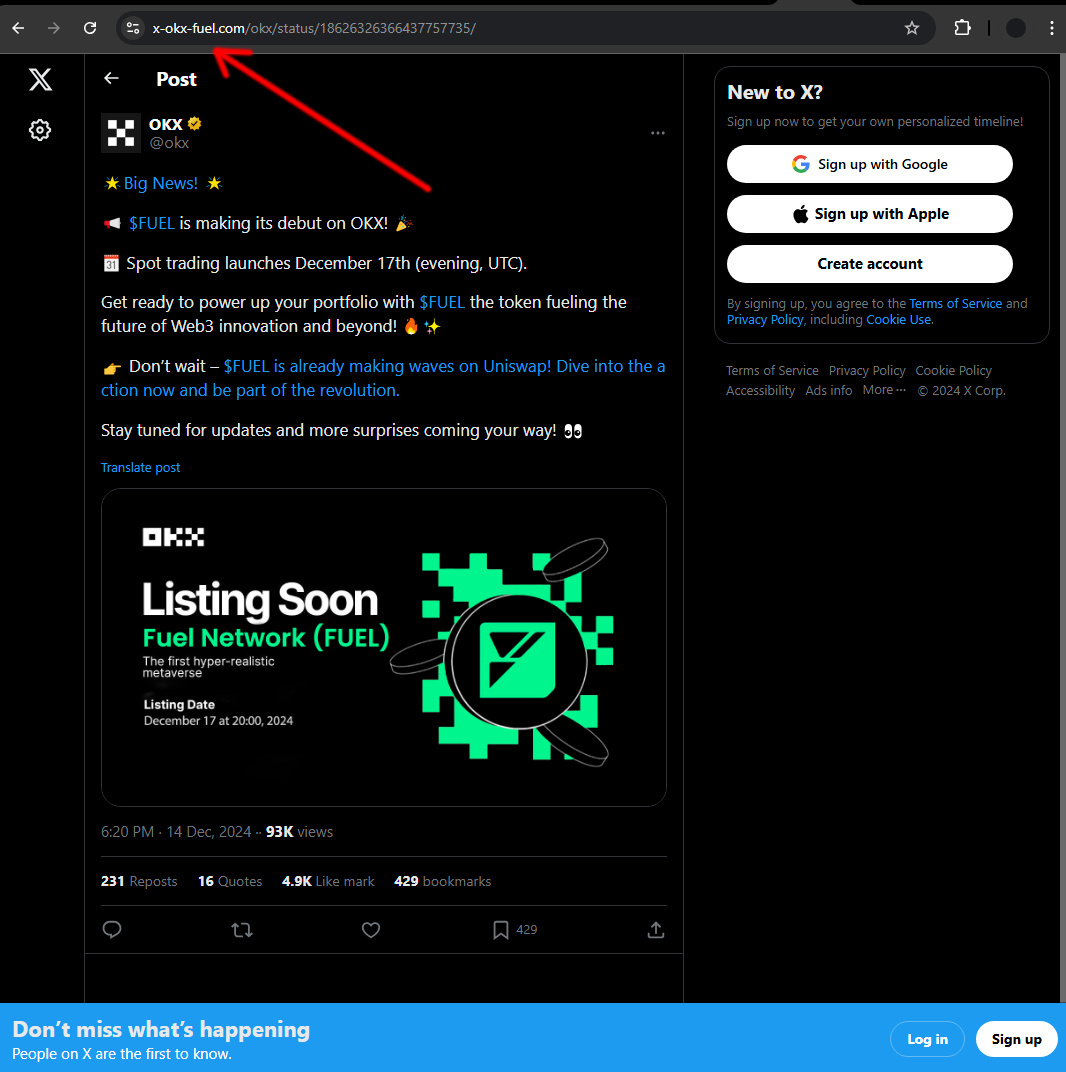Image resolution: width=1066 pixels, height=1072 pixels.
Task: Click the 93K views count
Action: click(299, 831)
